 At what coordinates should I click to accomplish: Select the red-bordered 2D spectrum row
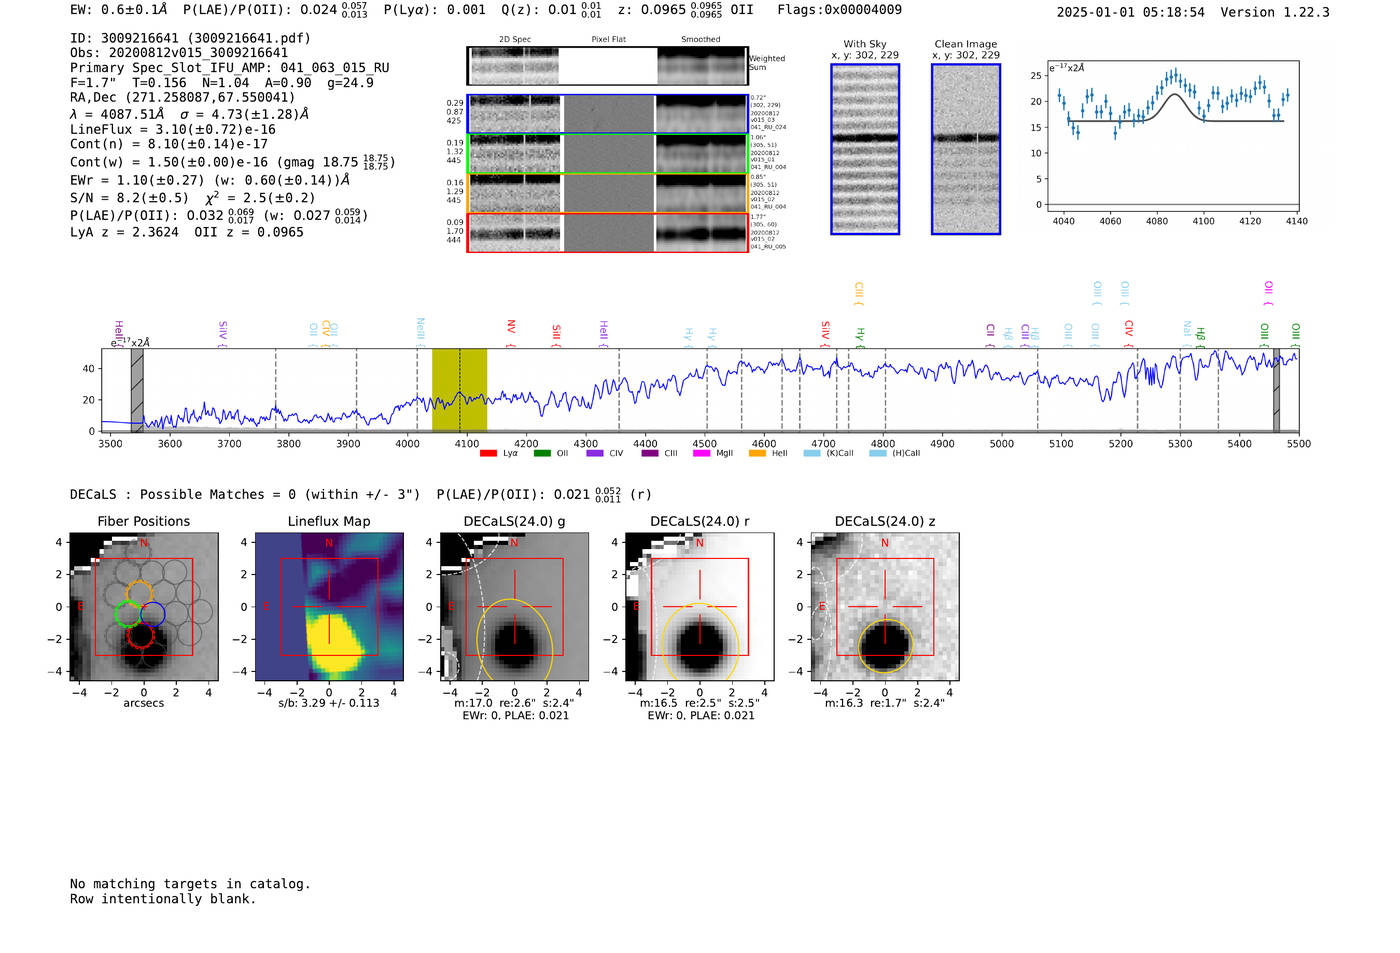(608, 232)
